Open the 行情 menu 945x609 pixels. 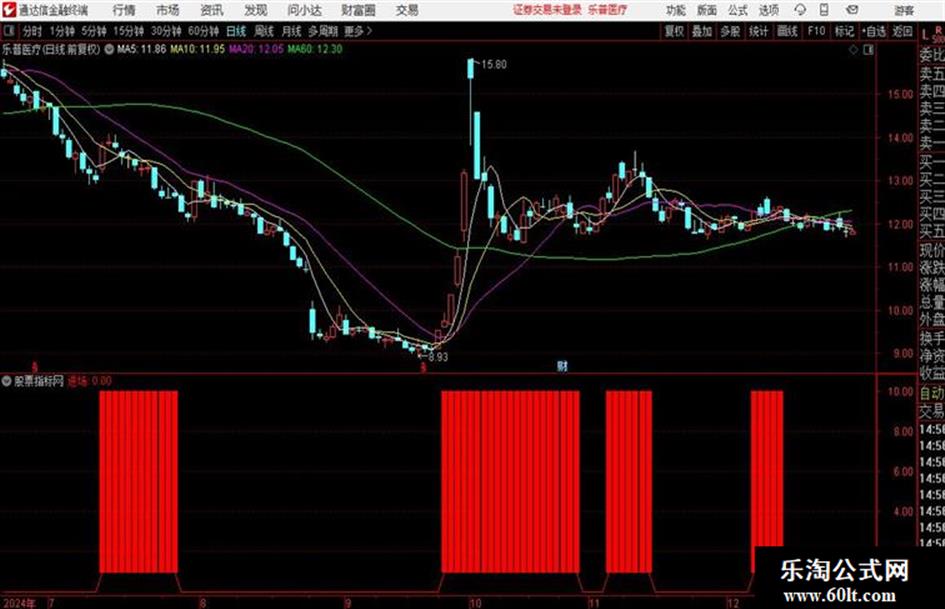click(124, 10)
